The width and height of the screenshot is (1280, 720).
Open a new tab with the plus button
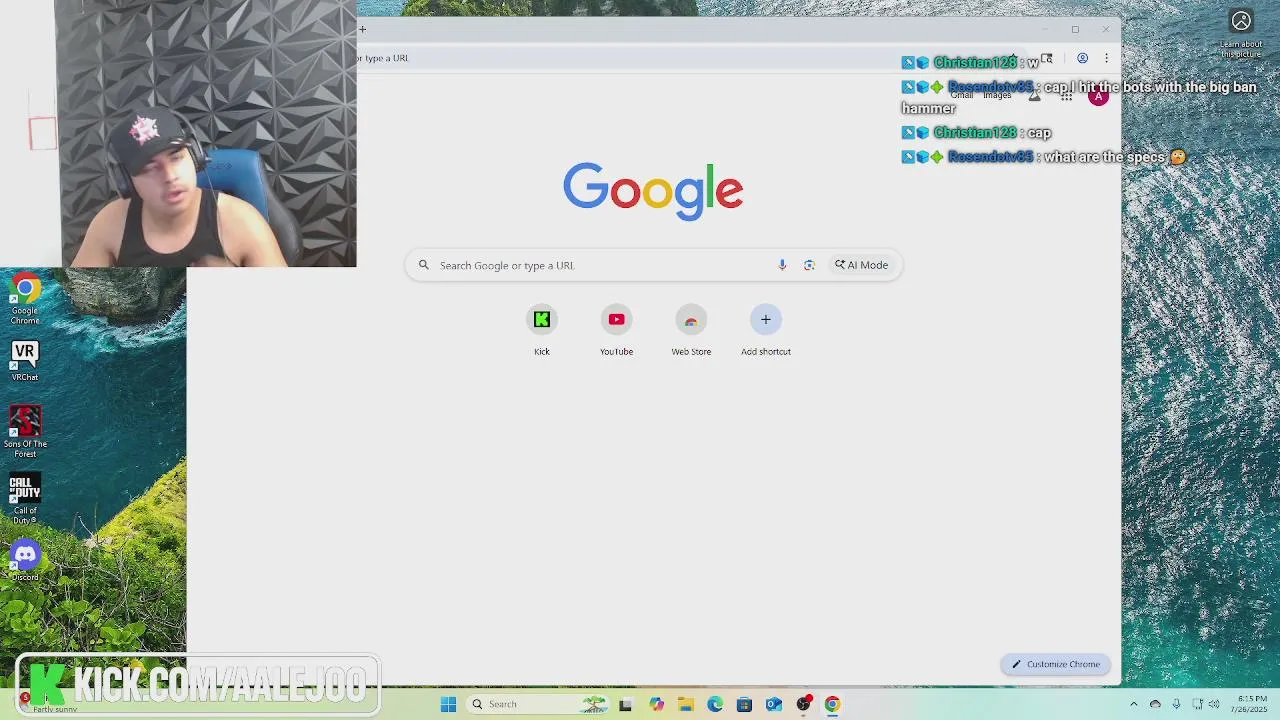363,29
